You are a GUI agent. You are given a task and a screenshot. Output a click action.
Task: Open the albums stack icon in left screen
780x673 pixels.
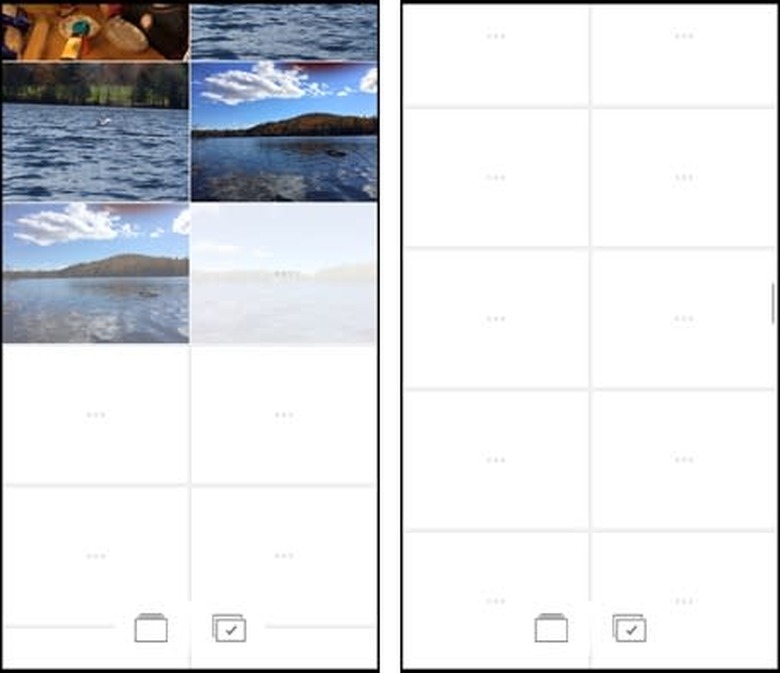pos(151,628)
